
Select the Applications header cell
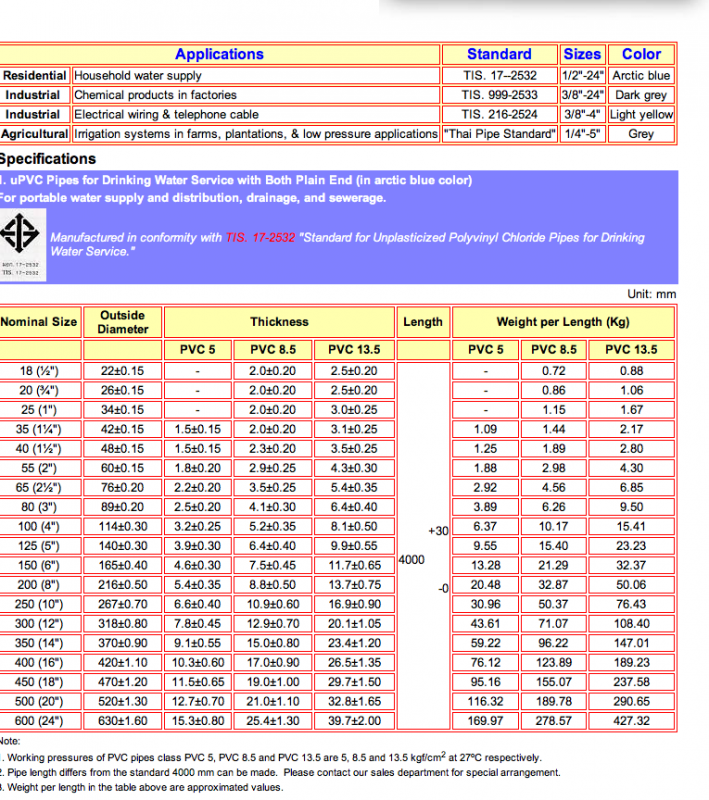(219, 54)
